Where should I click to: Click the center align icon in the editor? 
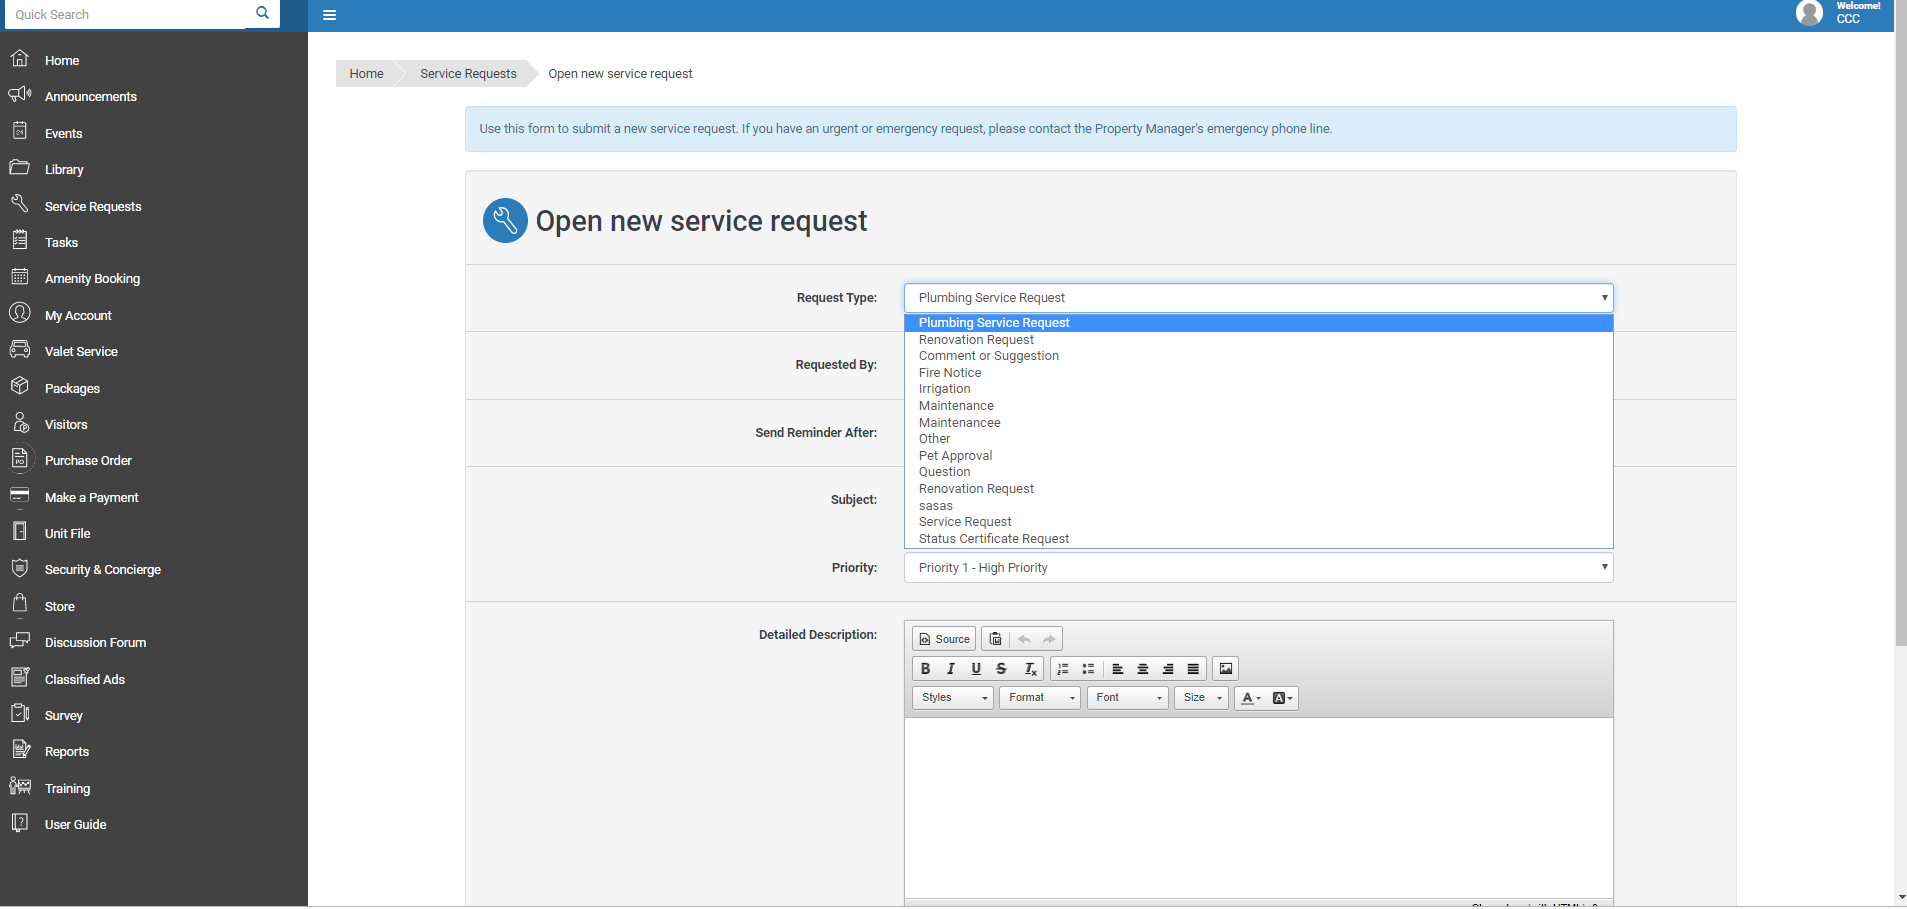1142,668
